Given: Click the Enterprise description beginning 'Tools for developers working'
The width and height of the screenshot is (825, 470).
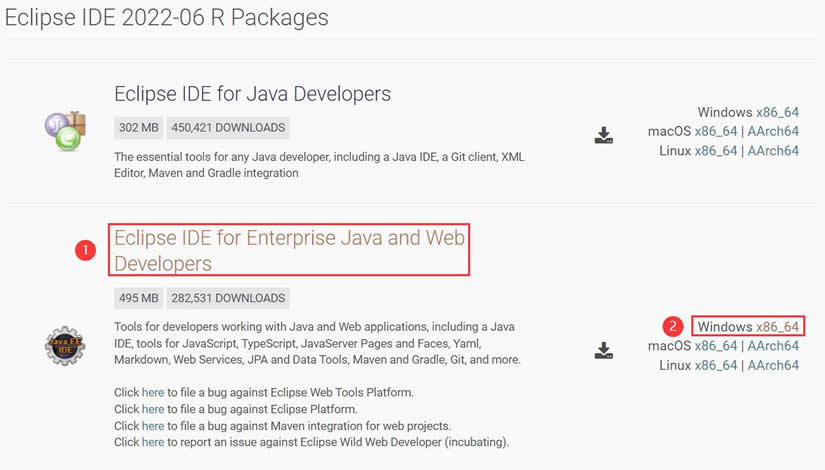Looking at the screenshot, I should [x=317, y=343].
